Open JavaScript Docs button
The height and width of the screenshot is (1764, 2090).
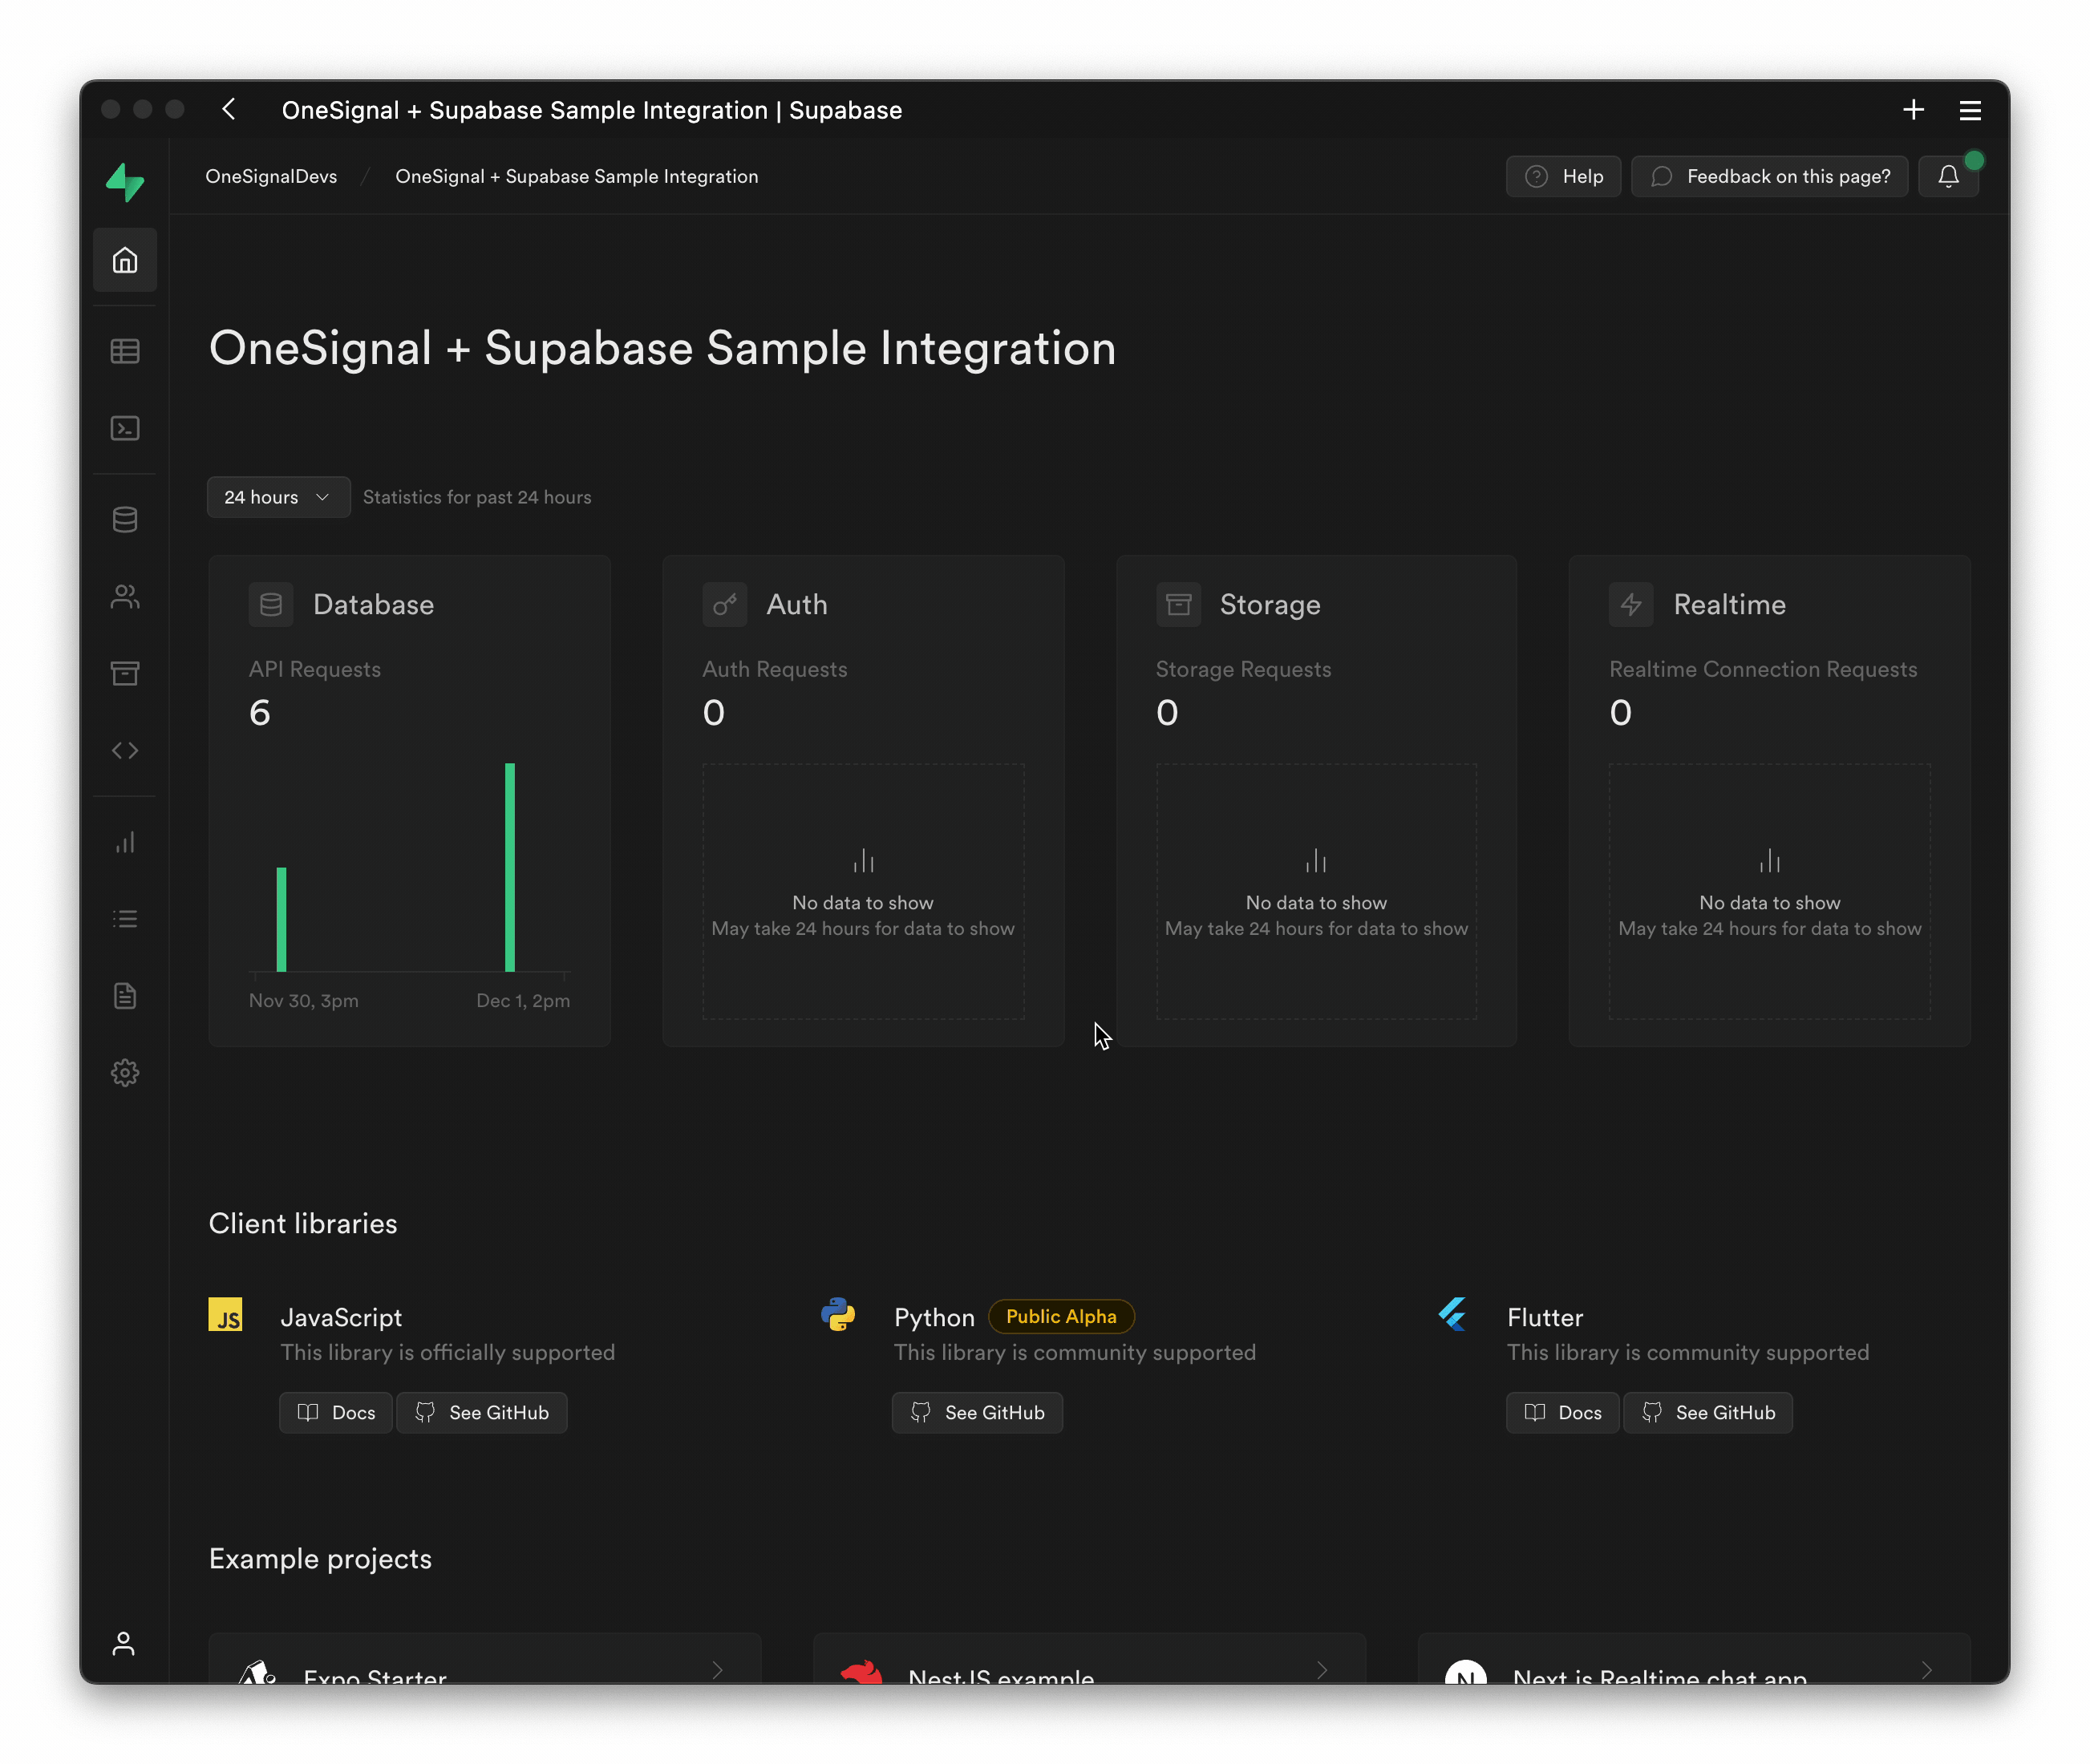336,1413
